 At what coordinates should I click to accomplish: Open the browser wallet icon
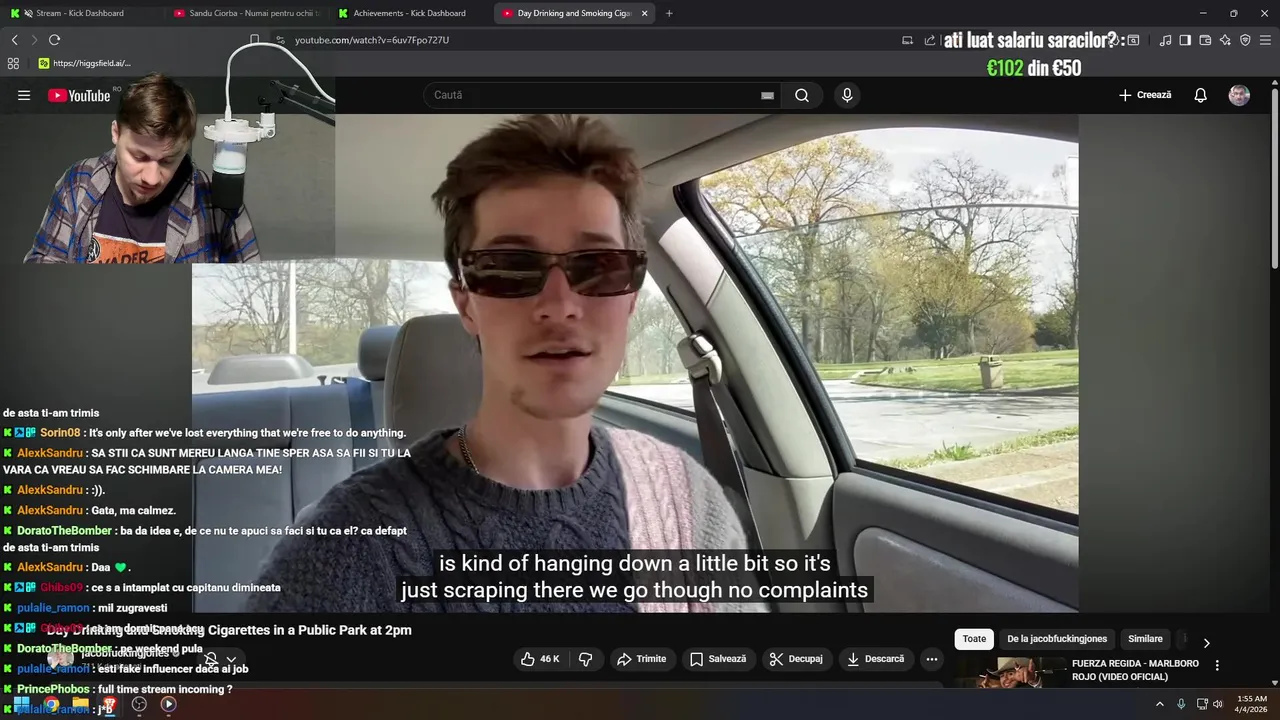pos(1205,40)
